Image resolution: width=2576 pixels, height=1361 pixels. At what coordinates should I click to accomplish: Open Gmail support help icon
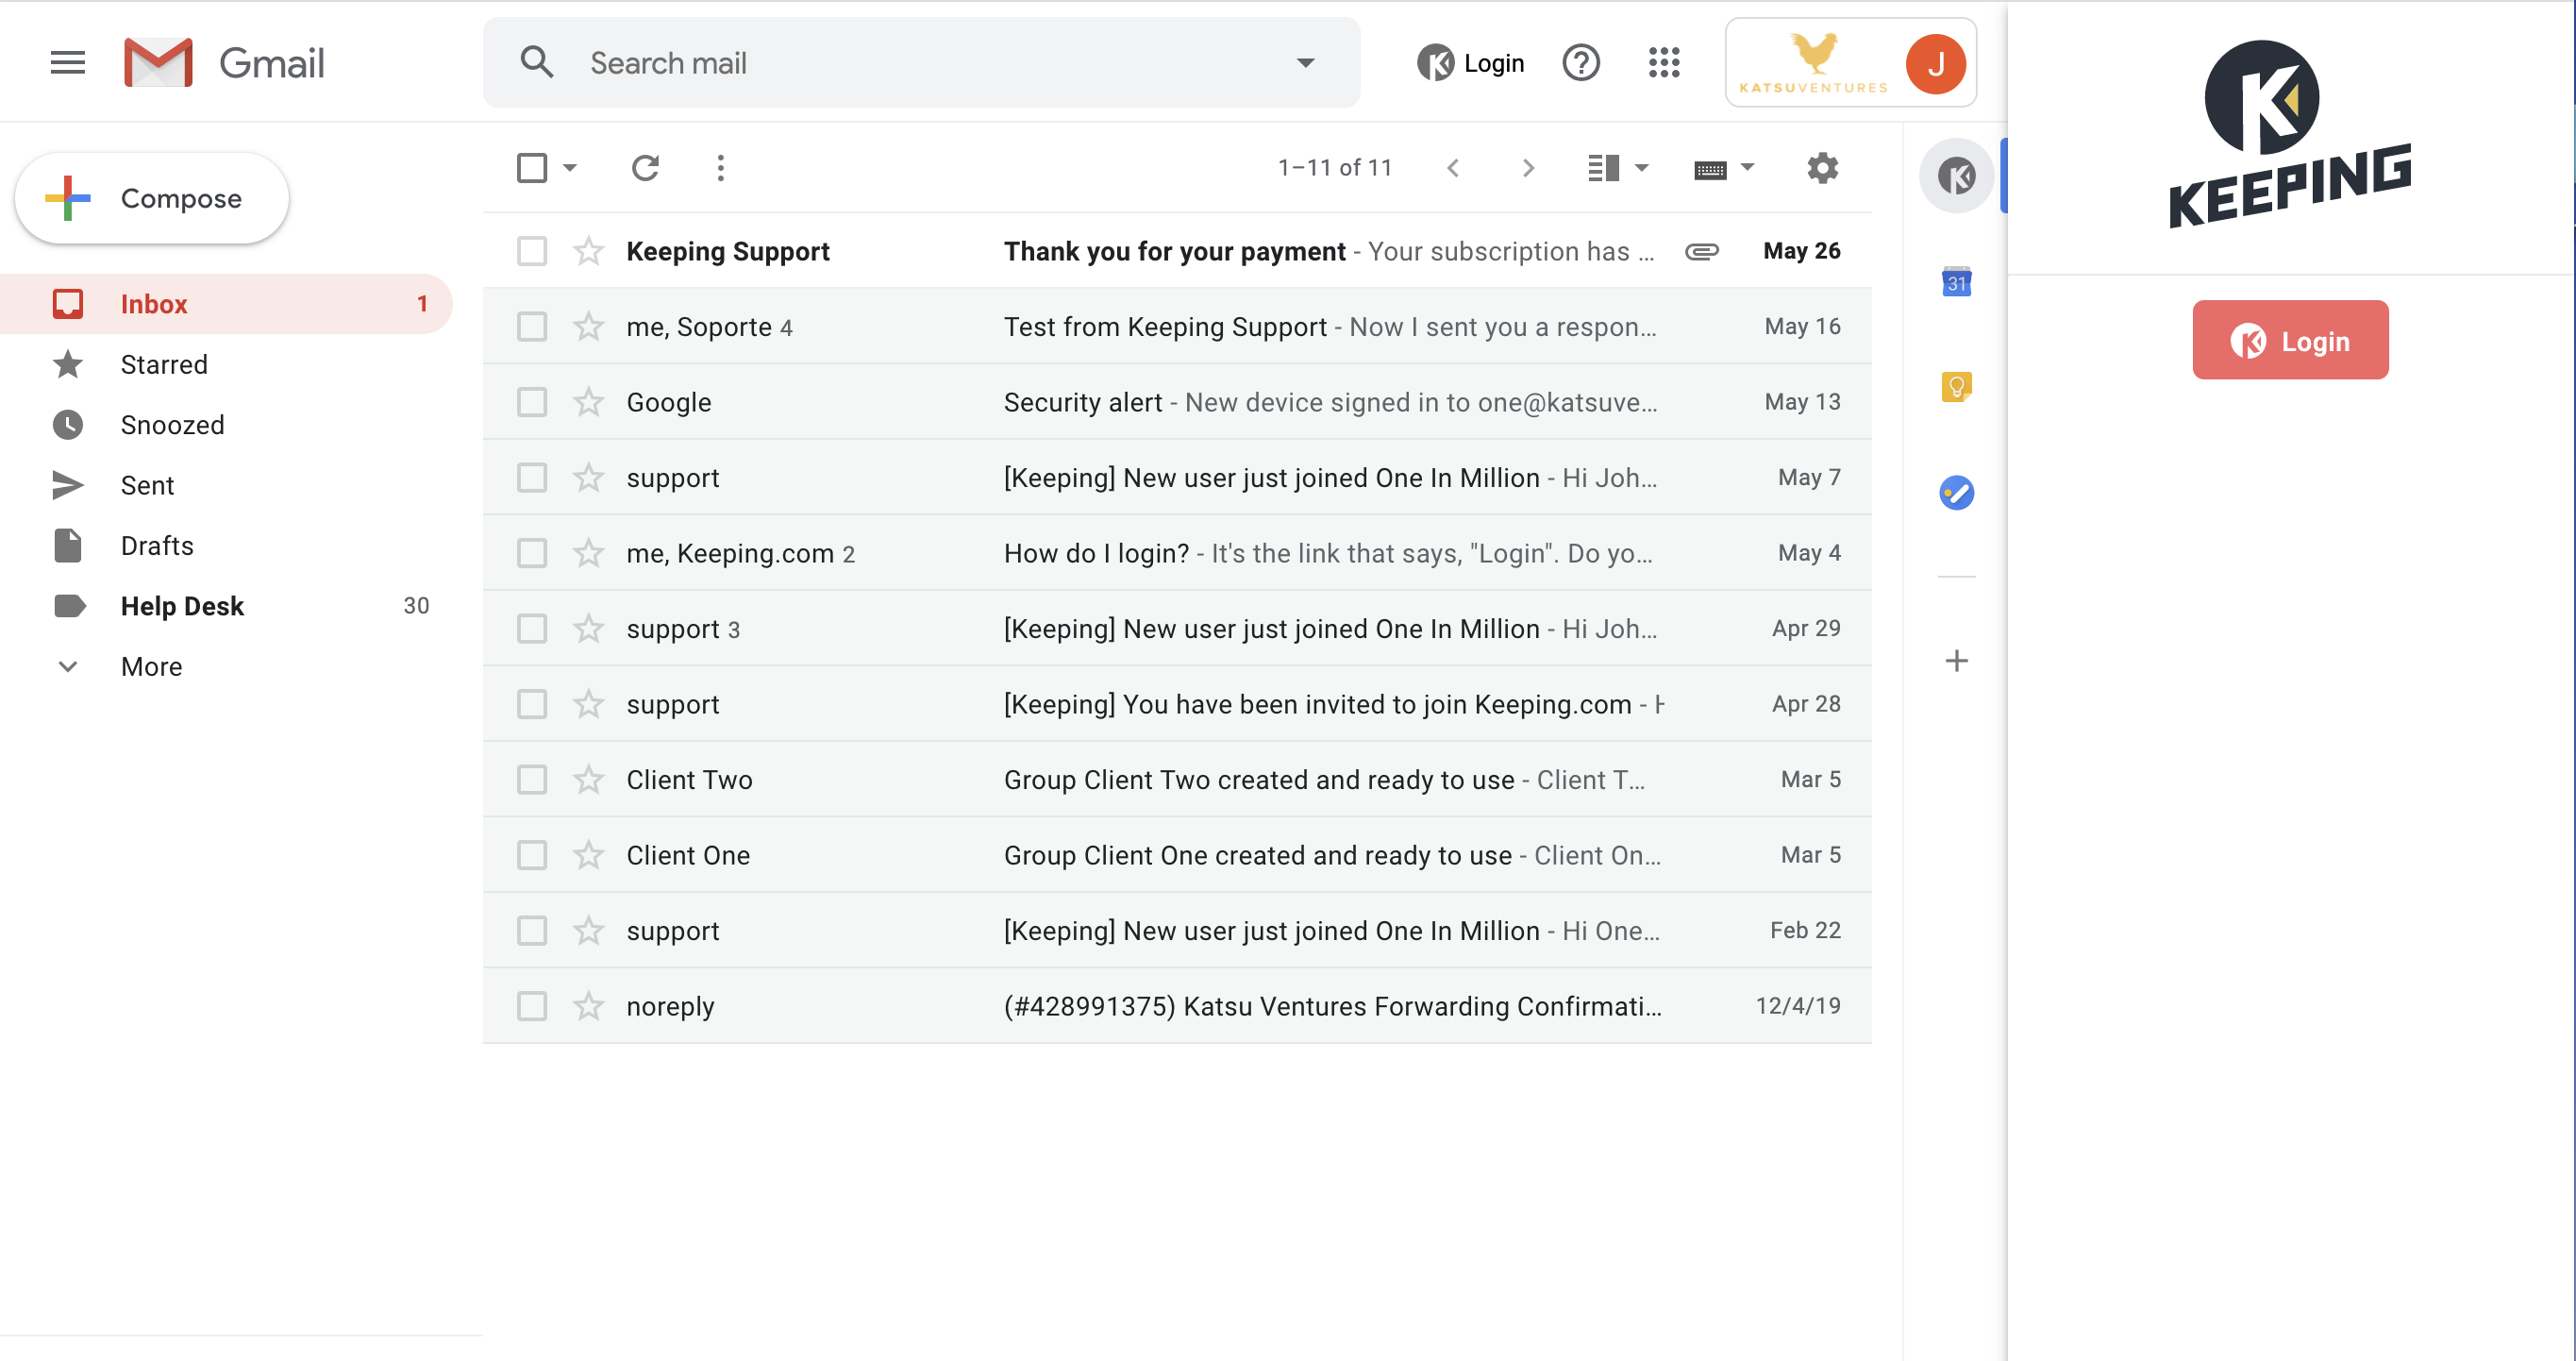[1581, 63]
